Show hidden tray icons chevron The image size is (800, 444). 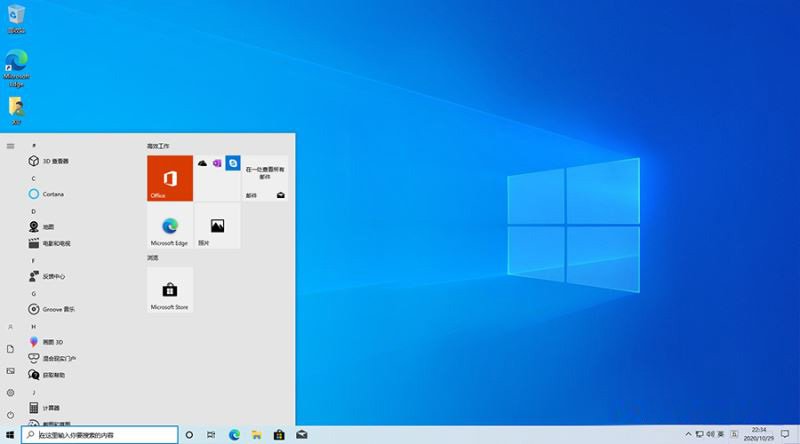click(688, 434)
